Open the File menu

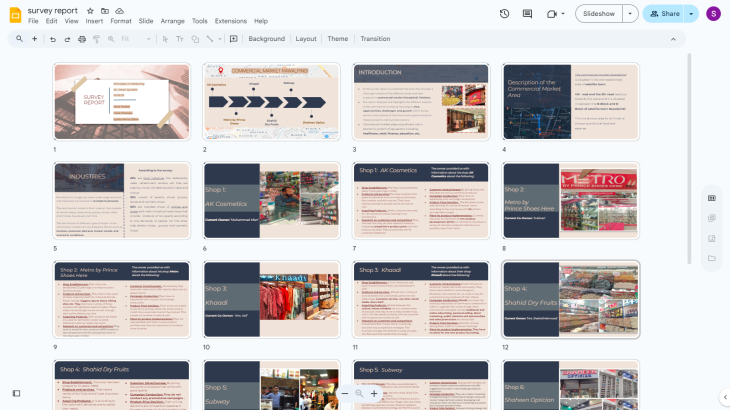pos(33,21)
